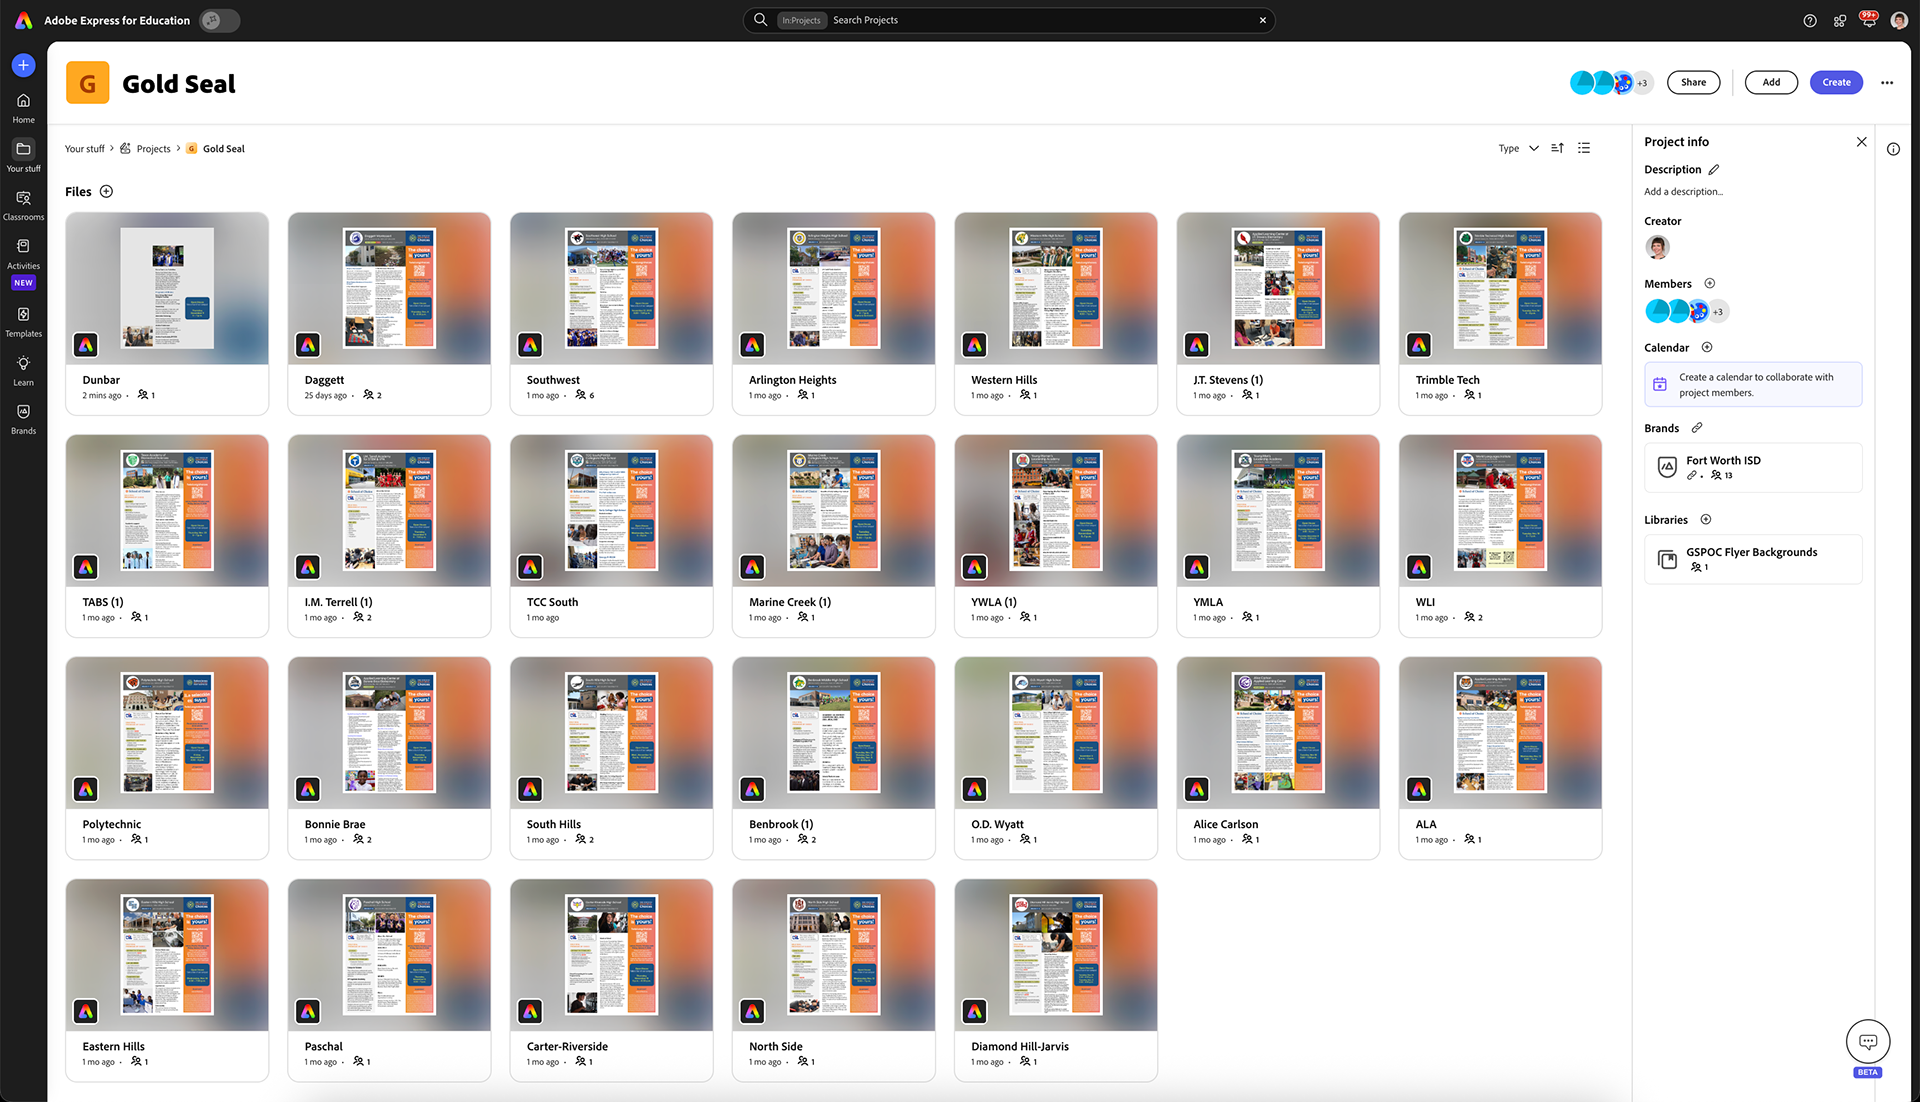This screenshot has height=1102, width=1920.
Task: Toggle the sort order direction
Action: click(x=1557, y=148)
